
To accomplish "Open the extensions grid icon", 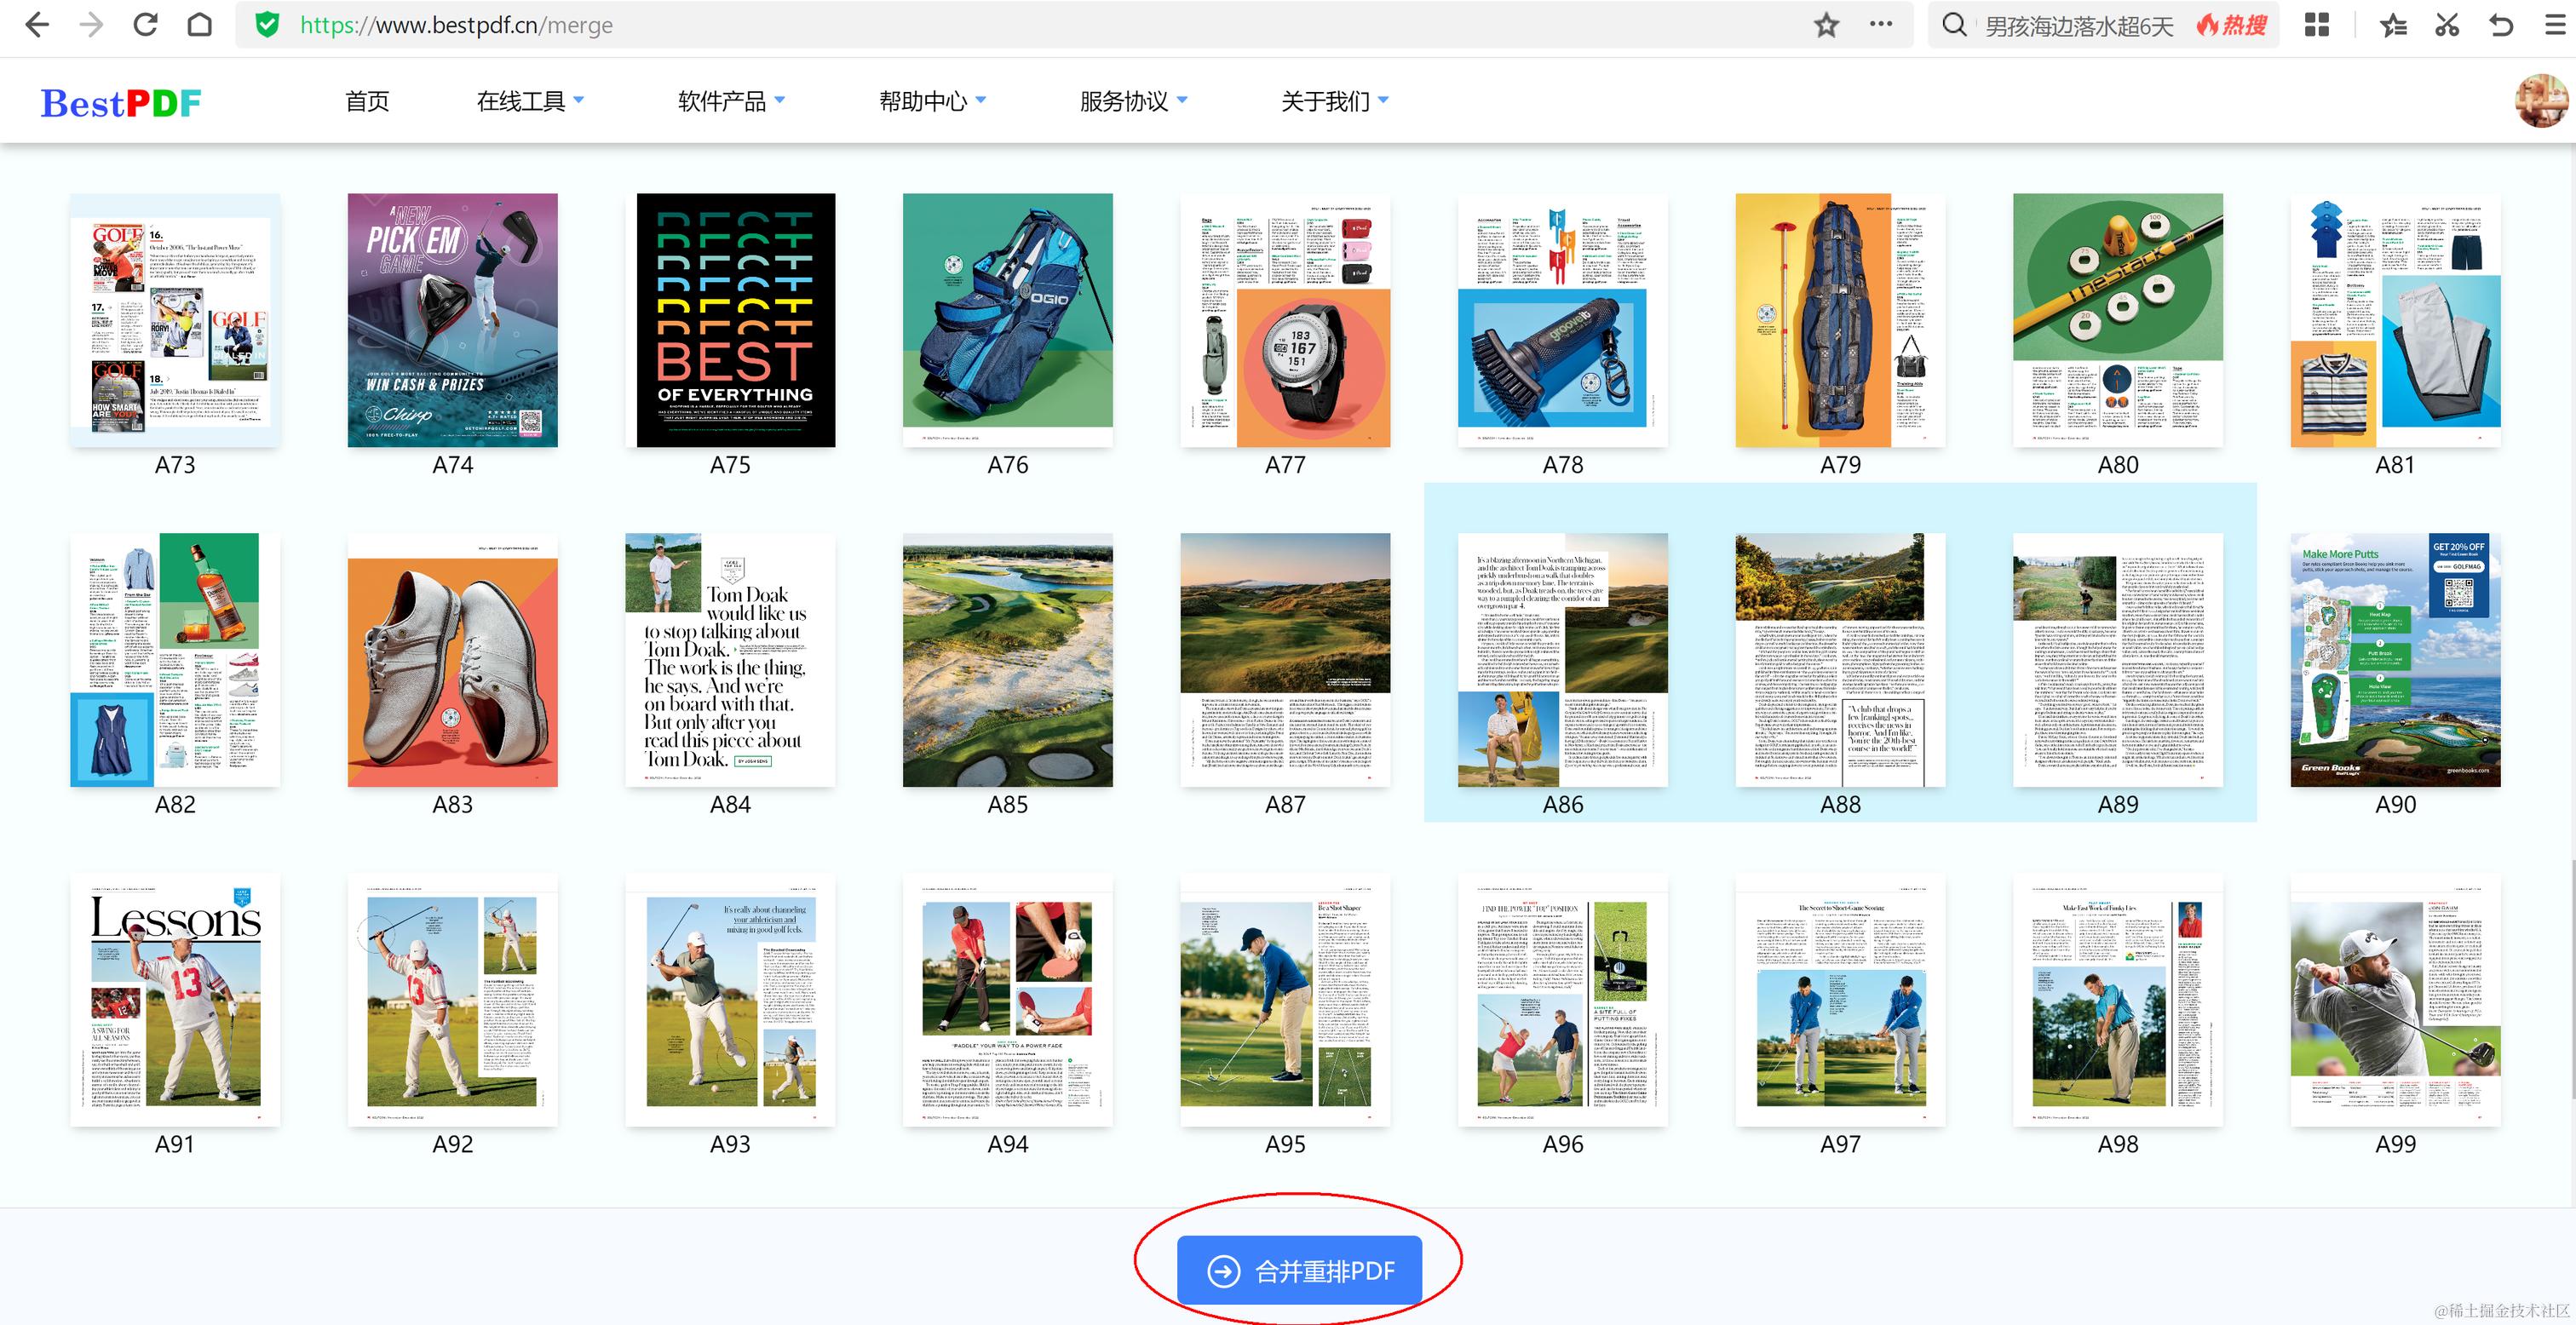I will tap(2317, 25).
